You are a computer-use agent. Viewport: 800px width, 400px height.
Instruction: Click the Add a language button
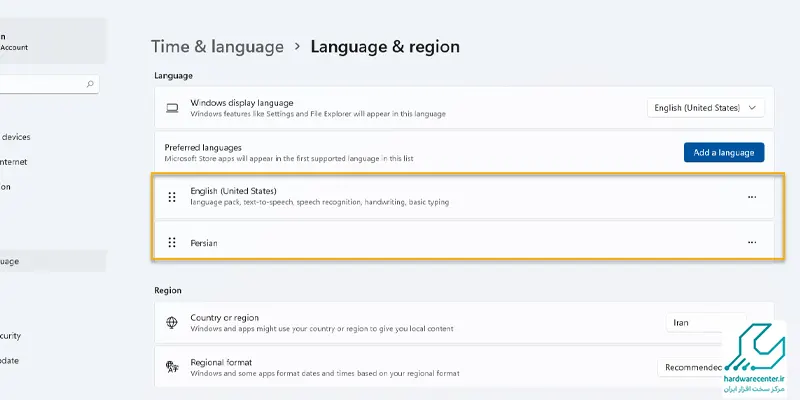pos(724,153)
